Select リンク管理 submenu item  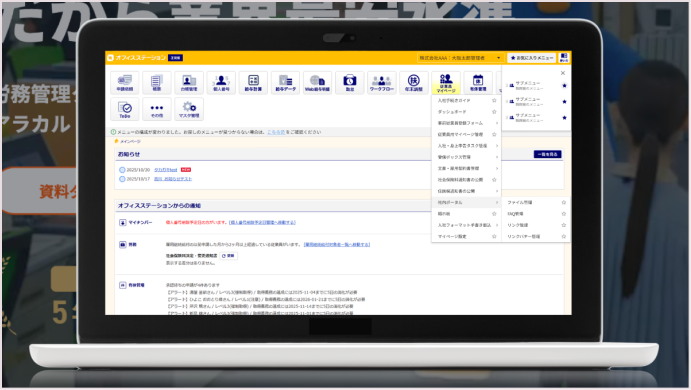coord(517,225)
